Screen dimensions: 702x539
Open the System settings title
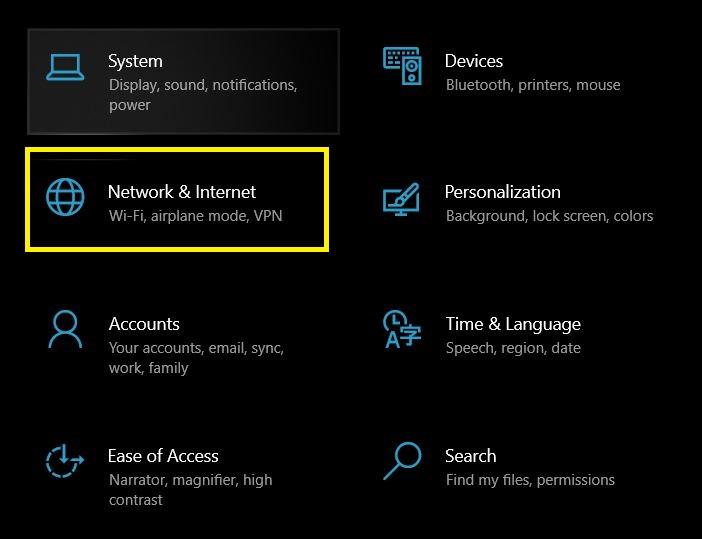[135, 61]
